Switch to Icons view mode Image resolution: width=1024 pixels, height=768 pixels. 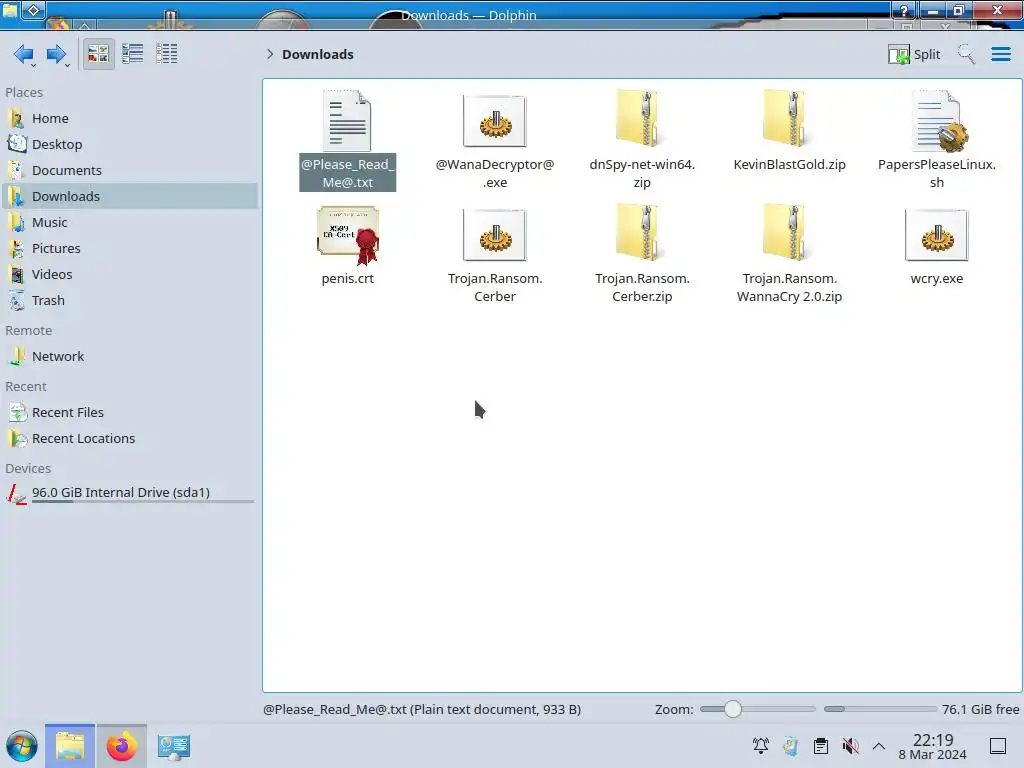point(98,54)
